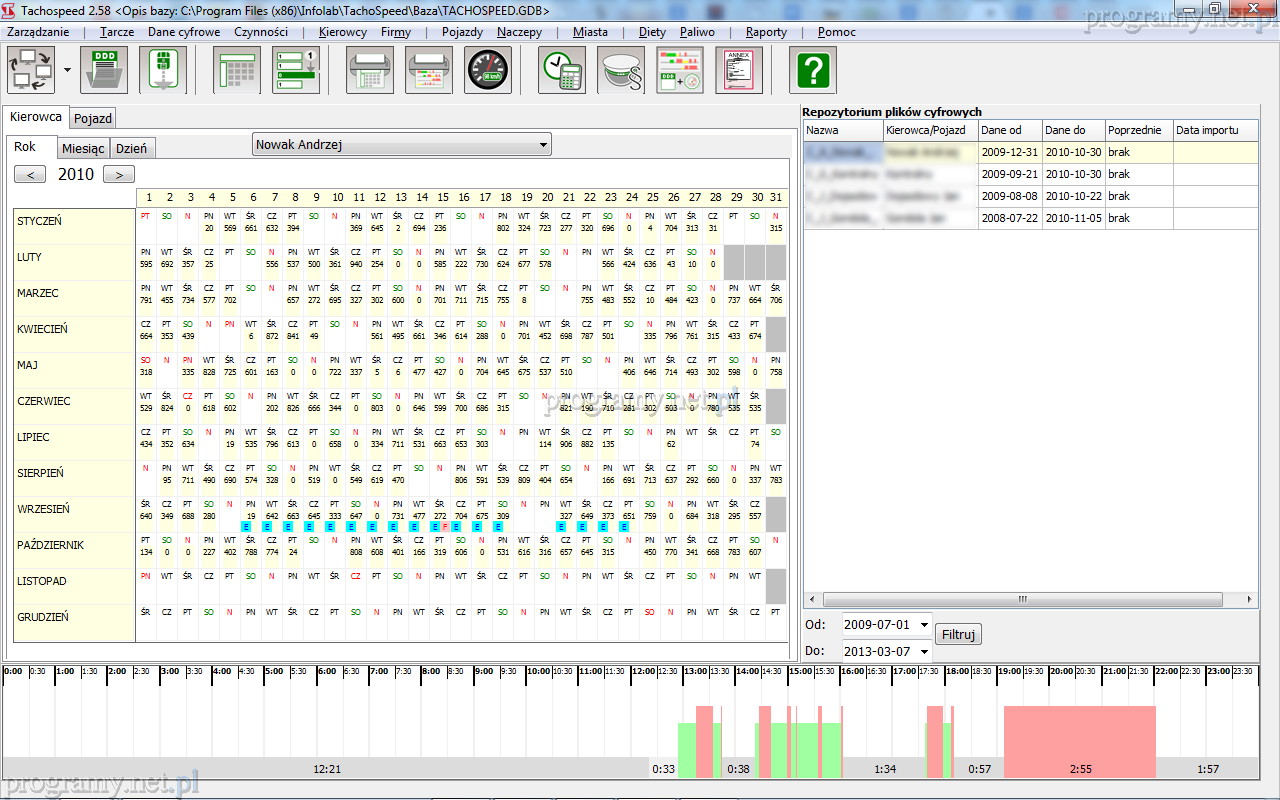
Task: Switch to the Miesiąc view tab
Action: [83, 148]
